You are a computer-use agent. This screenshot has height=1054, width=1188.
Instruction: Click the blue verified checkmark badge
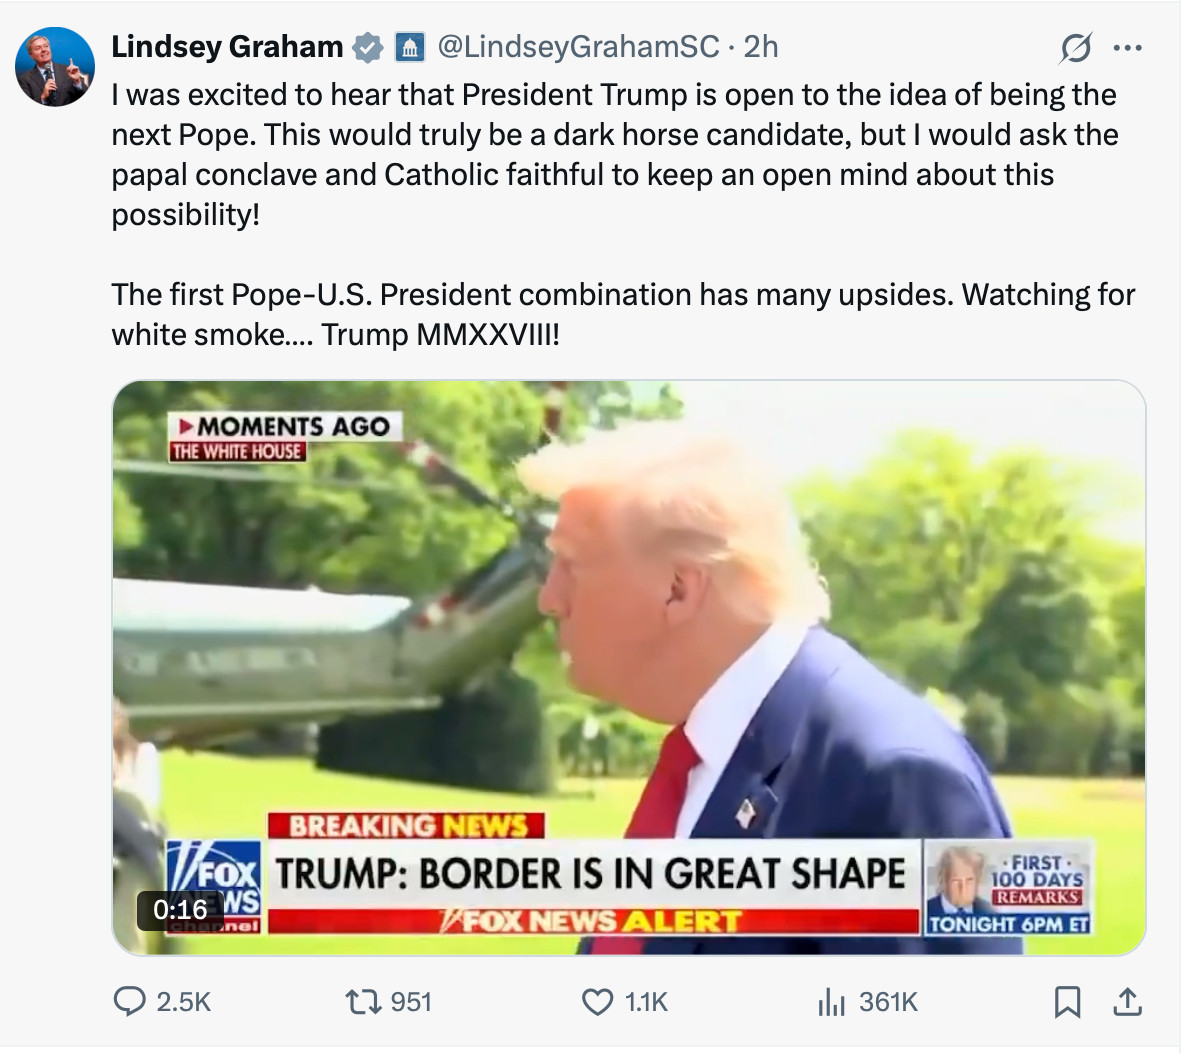[367, 48]
